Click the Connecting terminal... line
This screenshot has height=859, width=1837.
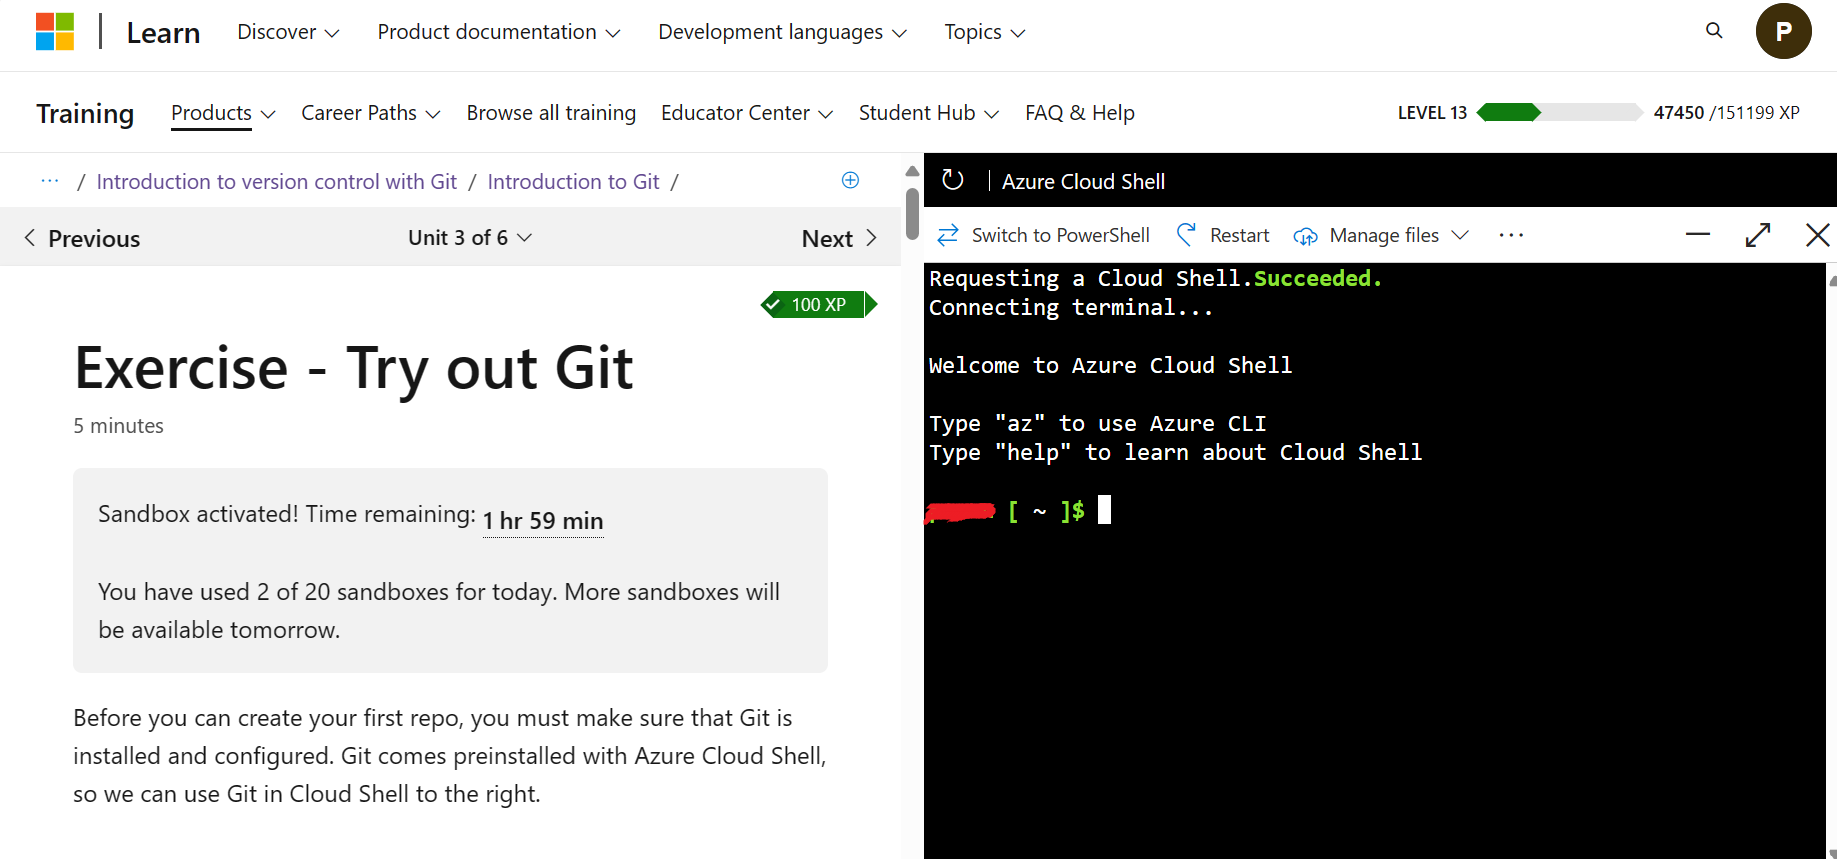click(x=1071, y=307)
